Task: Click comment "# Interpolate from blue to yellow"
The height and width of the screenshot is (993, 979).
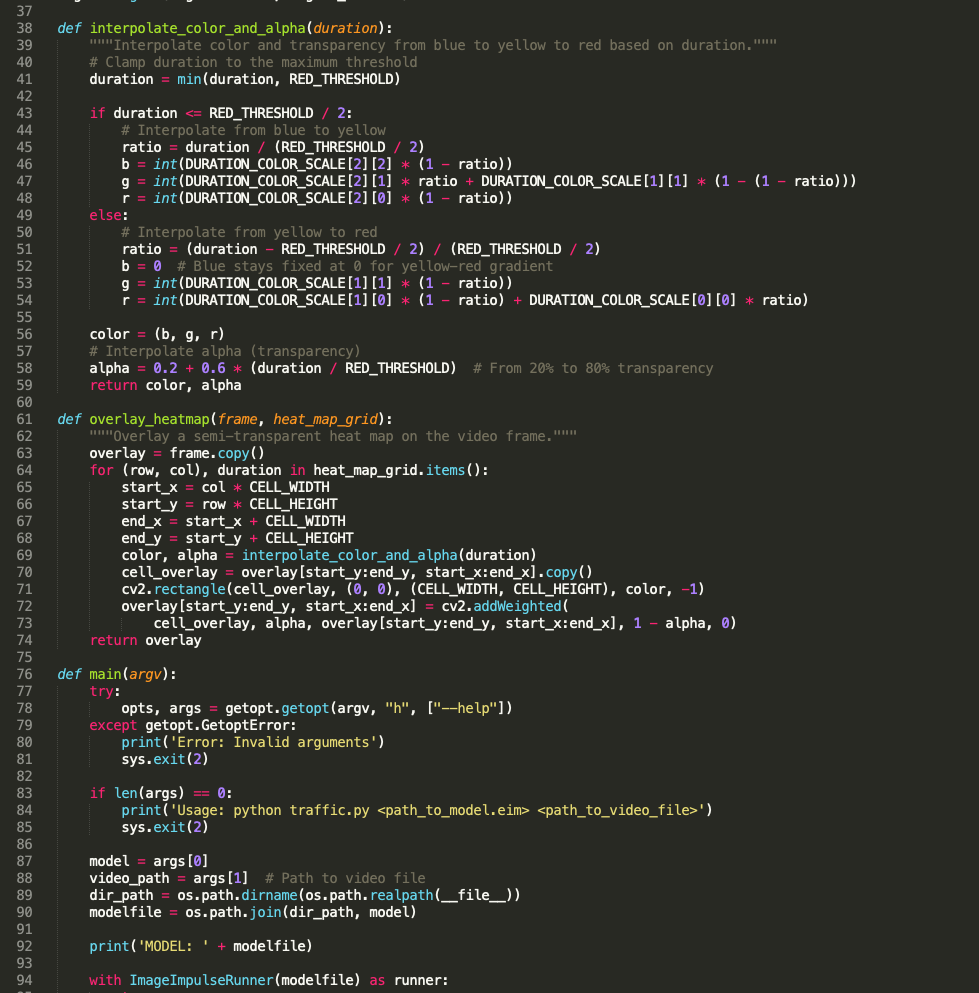Action: 253,130
